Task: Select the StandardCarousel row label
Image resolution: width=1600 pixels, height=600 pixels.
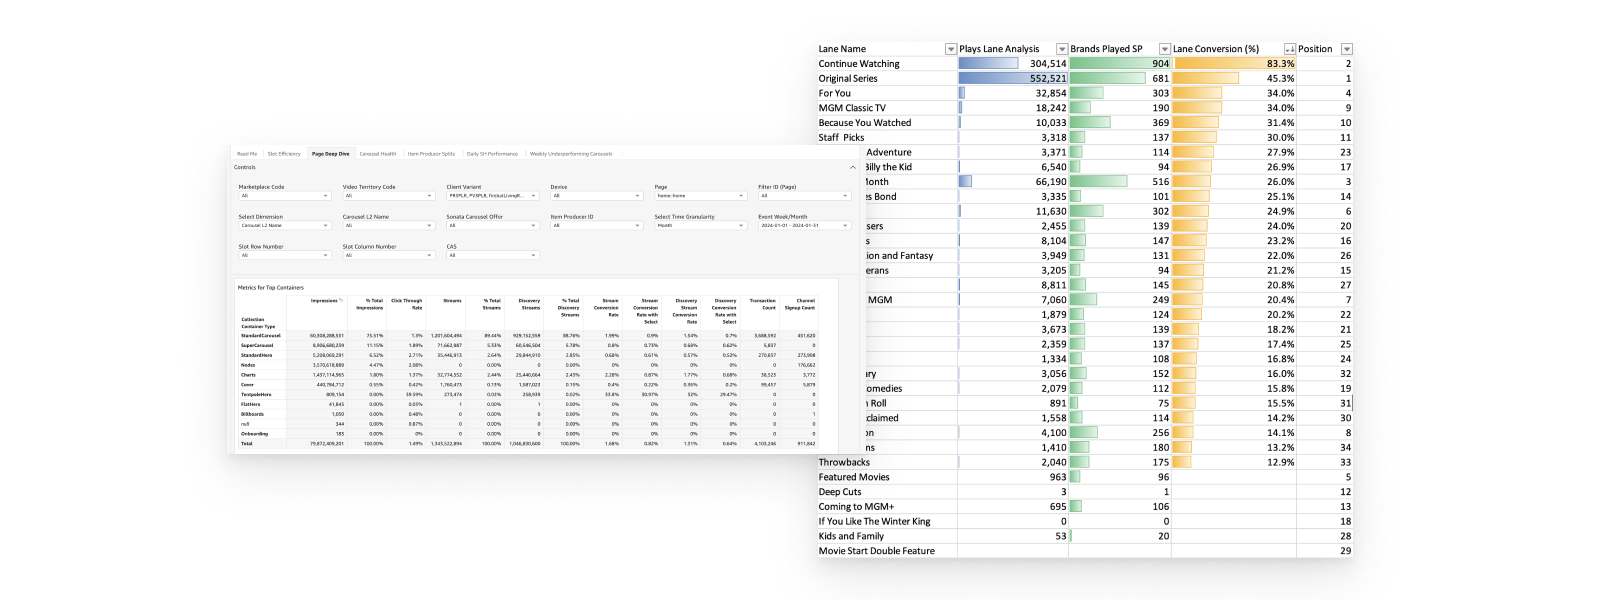Action: [261, 336]
